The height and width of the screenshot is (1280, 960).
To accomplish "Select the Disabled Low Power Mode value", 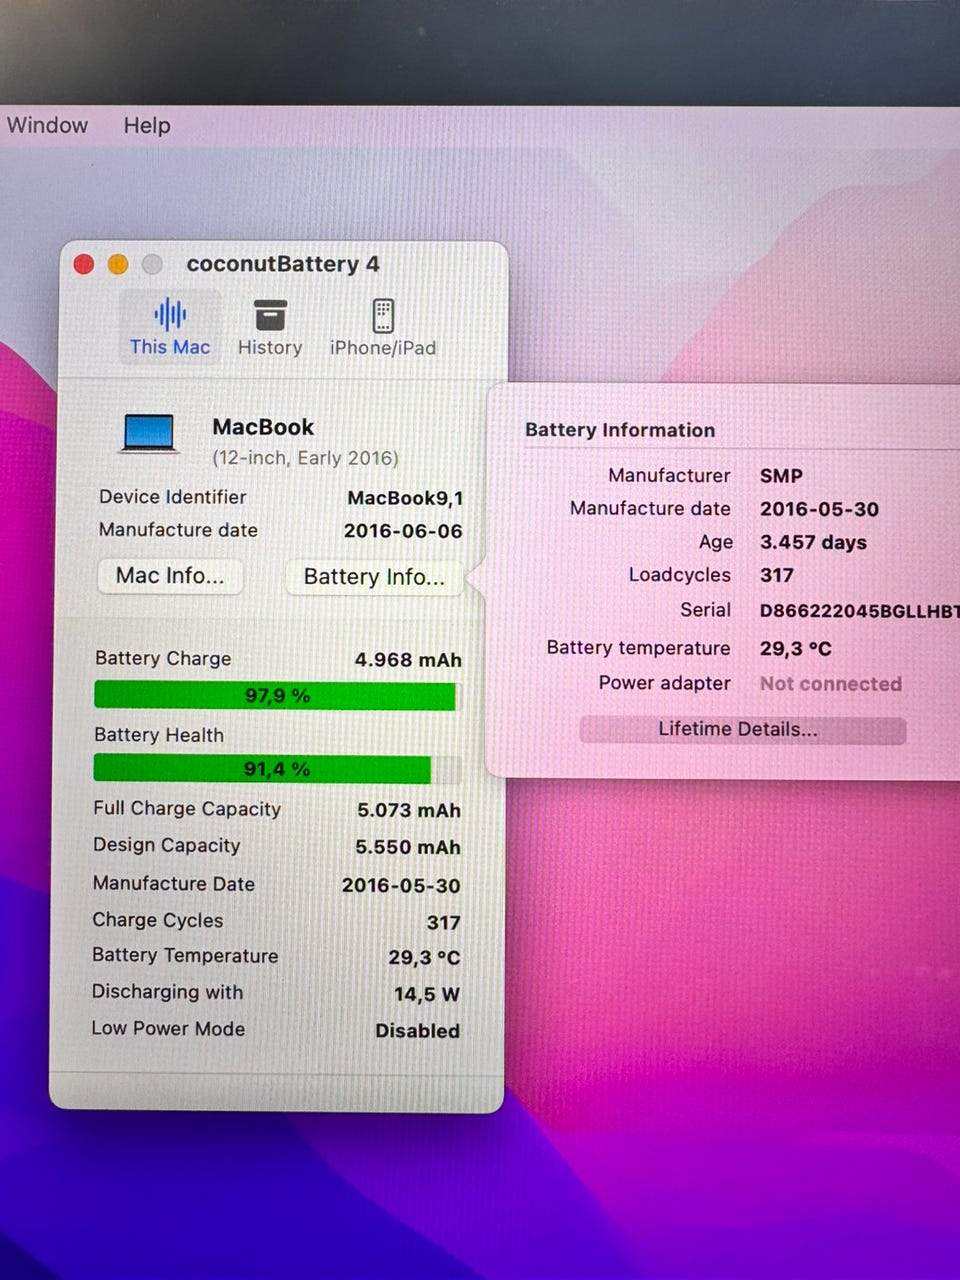I will tap(418, 1031).
